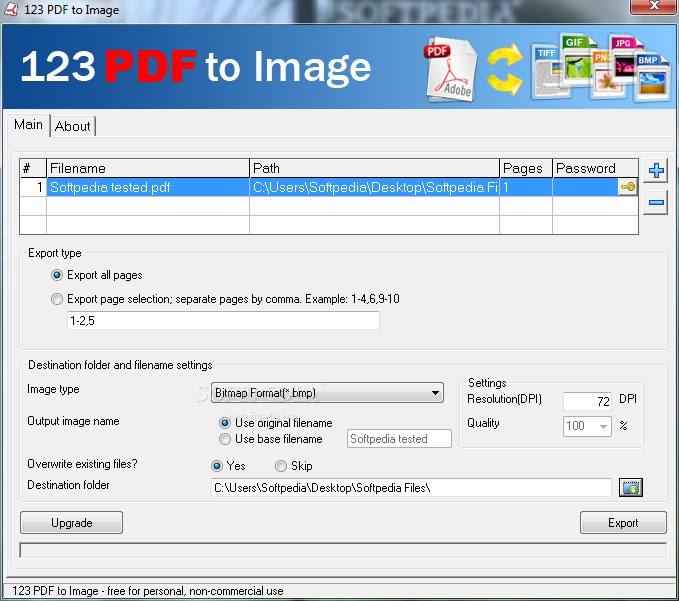Click the BMP file icon in the banner
This screenshot has height=601, width=679.
pos(651,77)
